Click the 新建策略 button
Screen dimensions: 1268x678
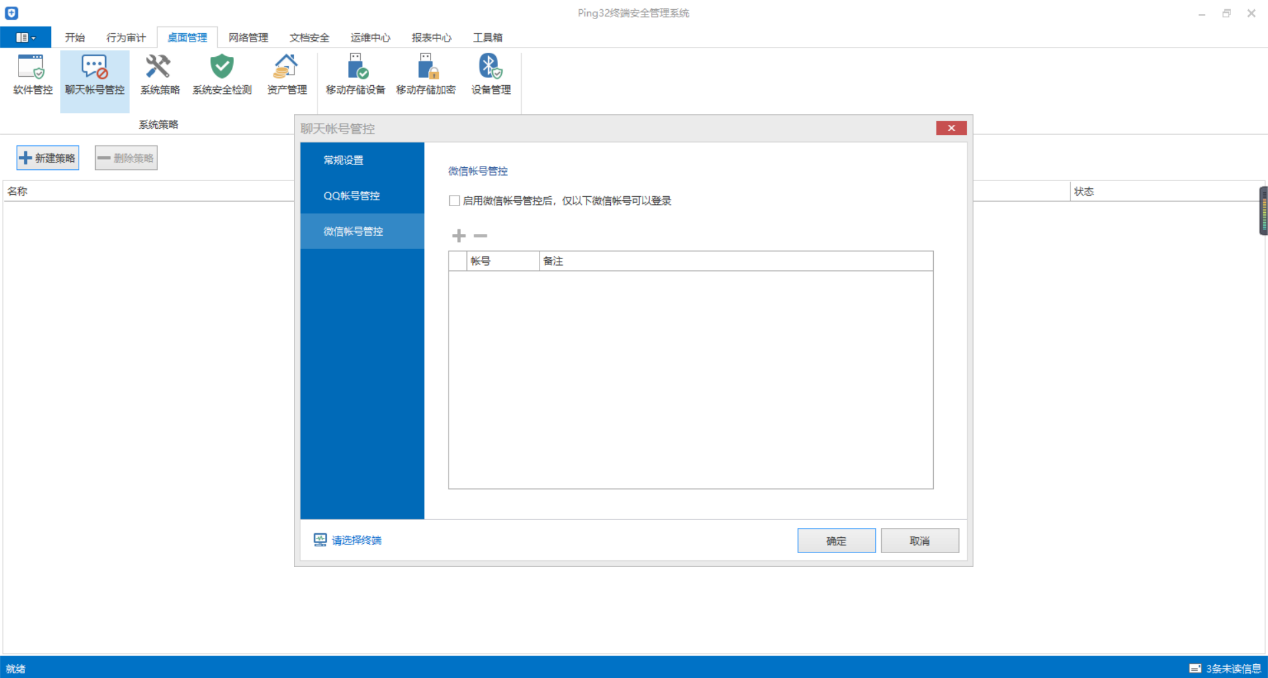48,158
